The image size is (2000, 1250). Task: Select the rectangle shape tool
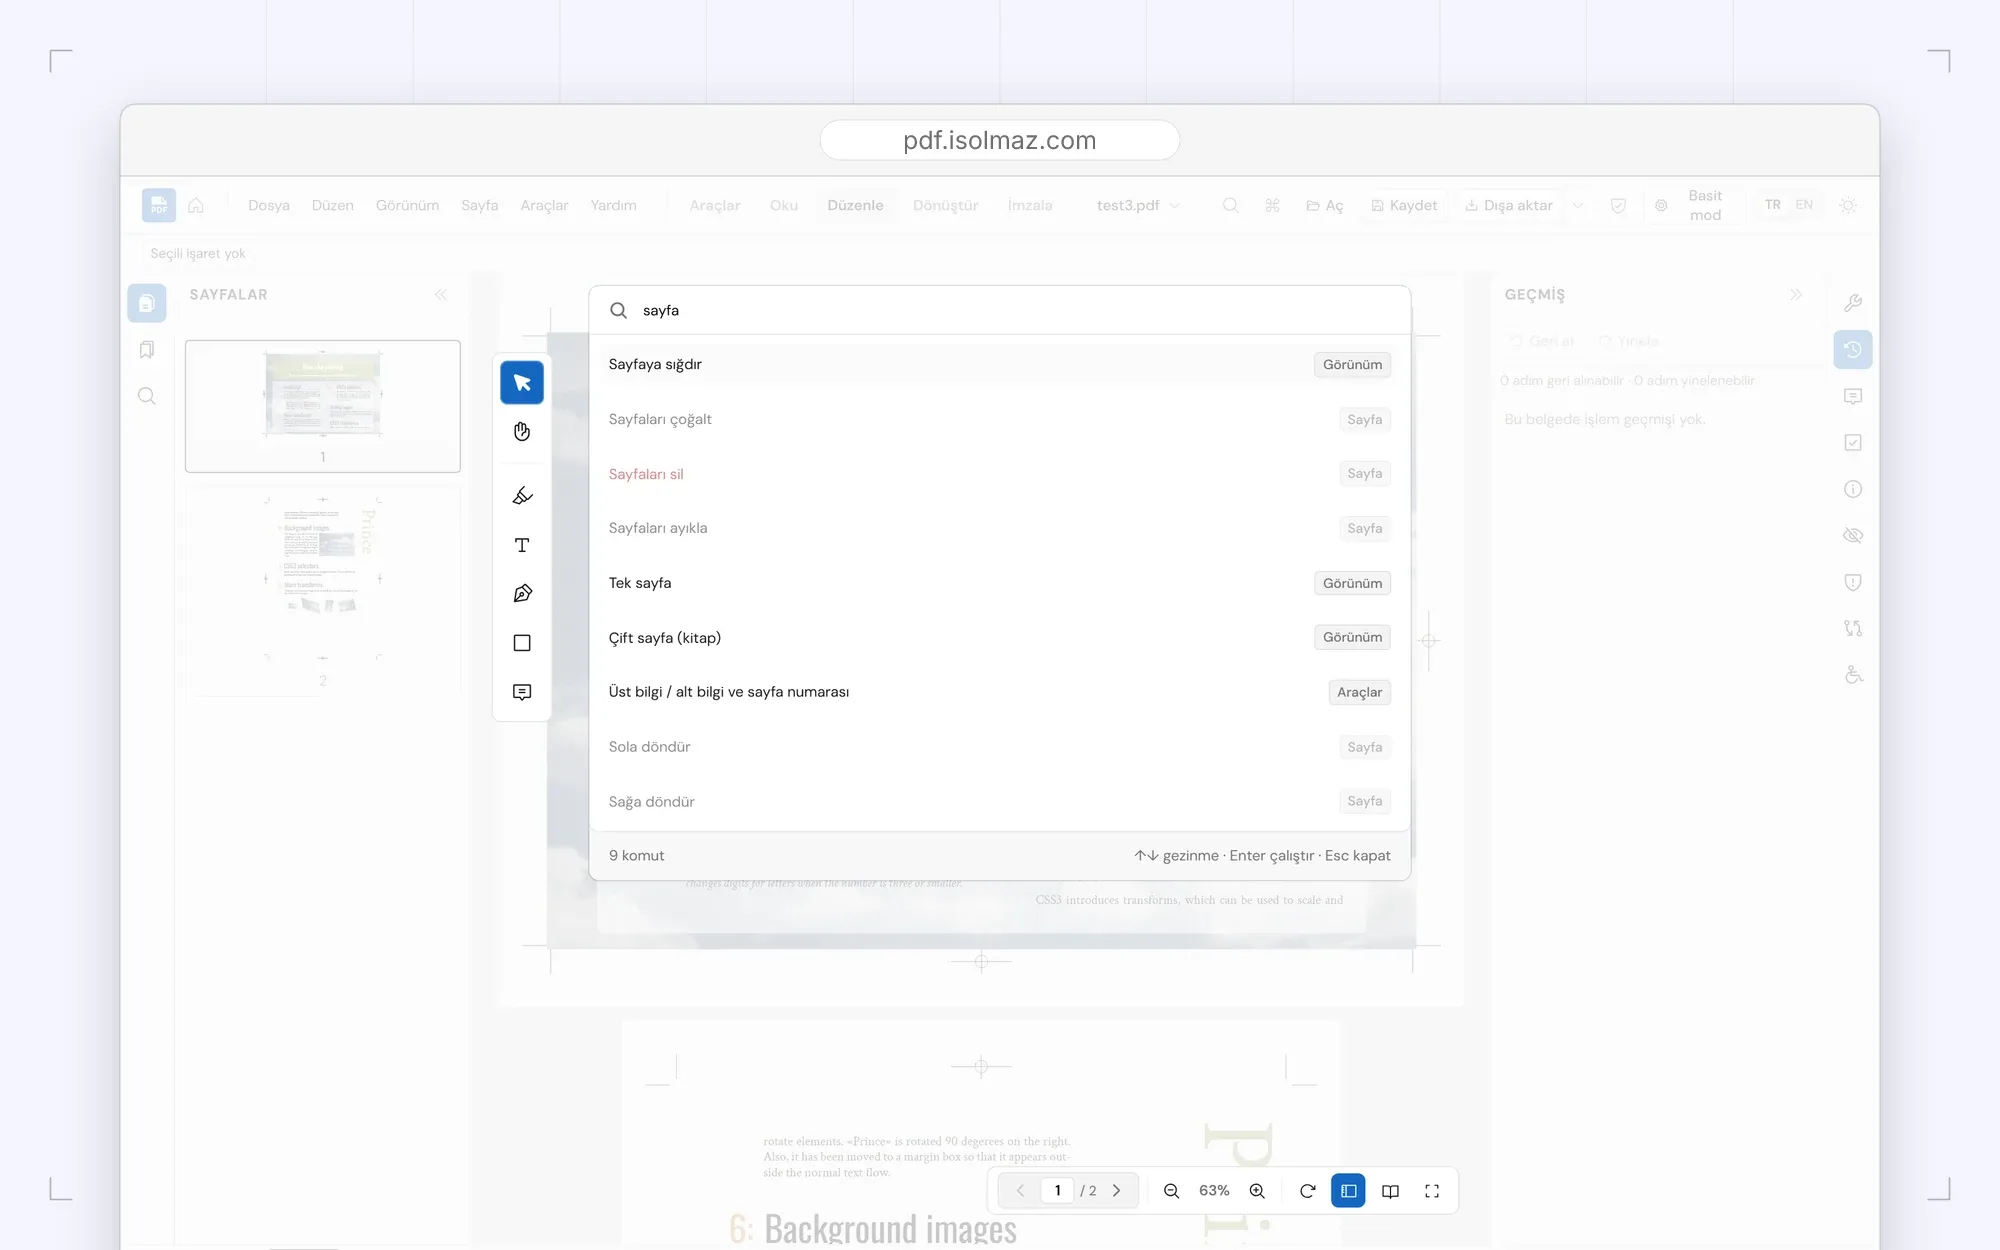tap(522, 643)
